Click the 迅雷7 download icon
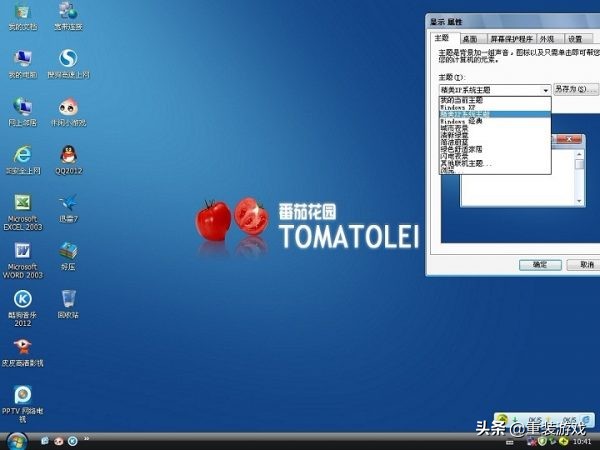 coord(68,203)
